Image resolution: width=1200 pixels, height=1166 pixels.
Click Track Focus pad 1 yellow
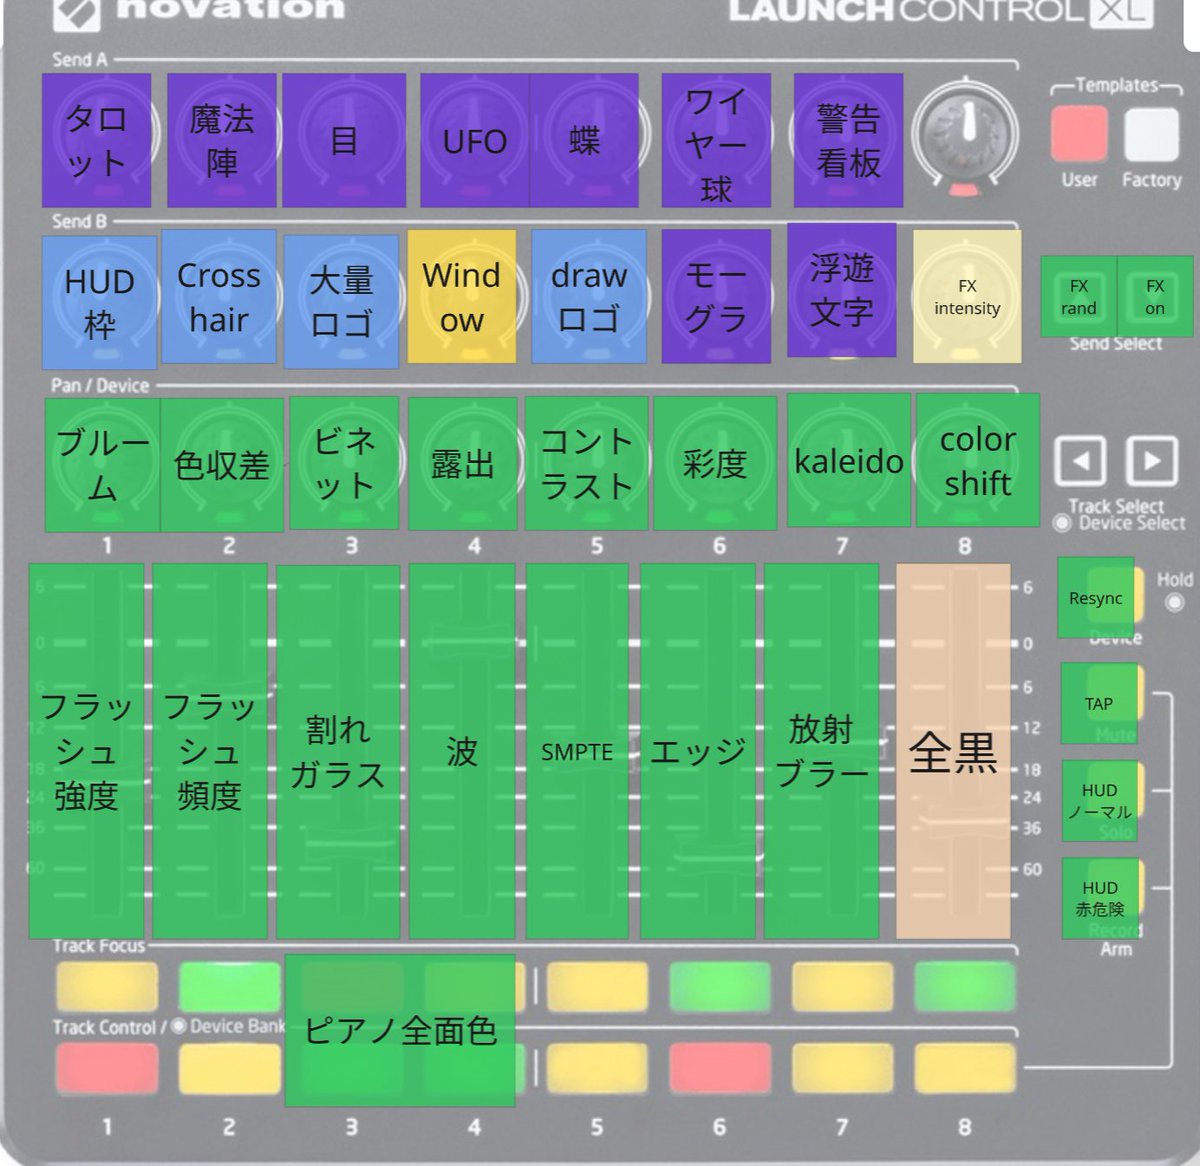107,986
